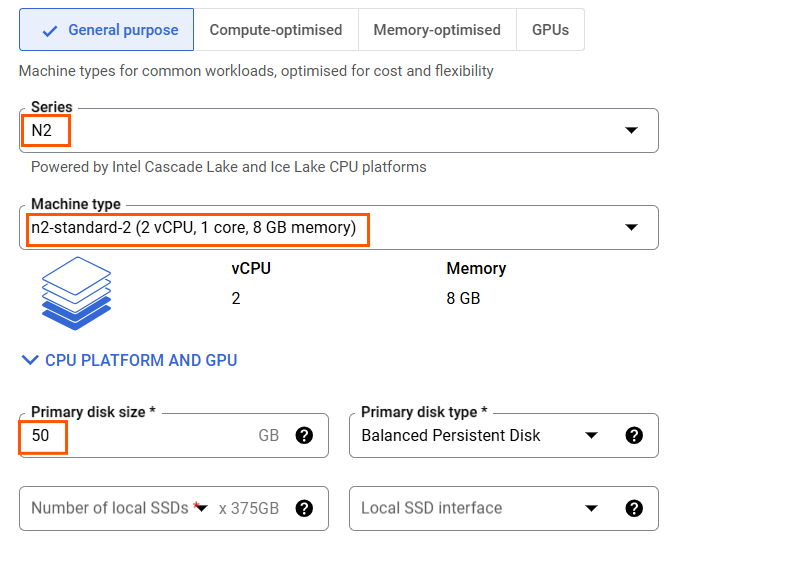This screenshot has width=790, height=569.
Task: Click the checkmark icon on General purpose tab
Action: click(x=50, y=31)
